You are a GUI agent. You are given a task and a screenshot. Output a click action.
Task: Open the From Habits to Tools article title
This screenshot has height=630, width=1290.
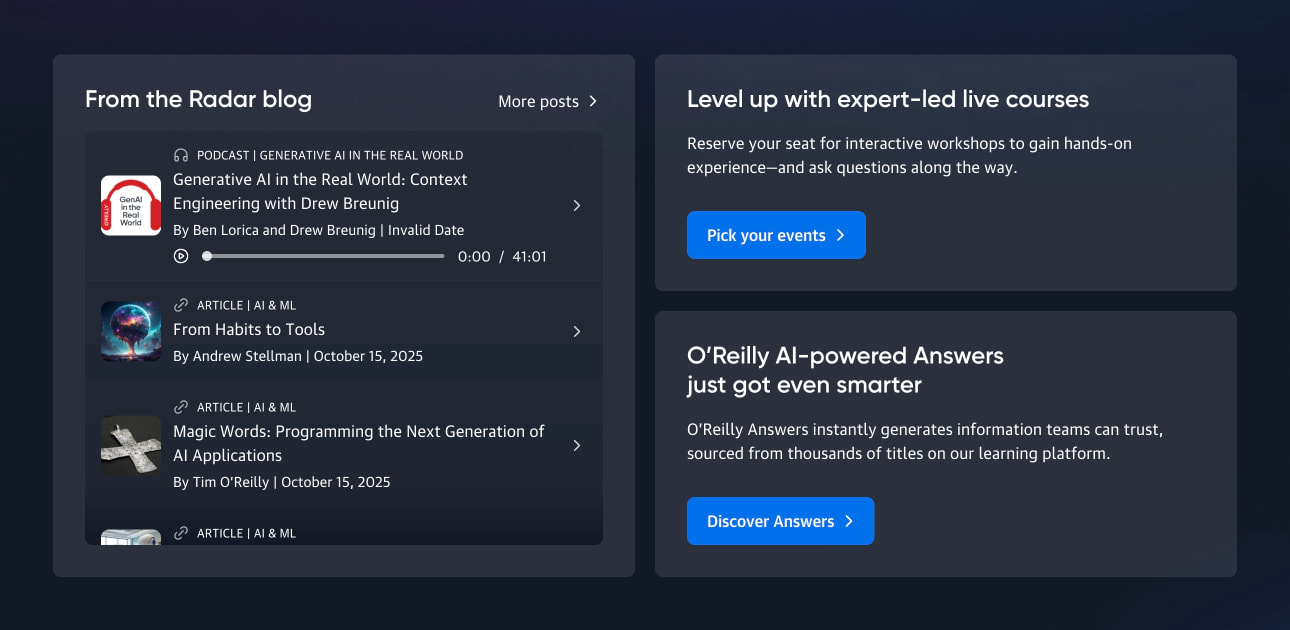click(249, 329)
